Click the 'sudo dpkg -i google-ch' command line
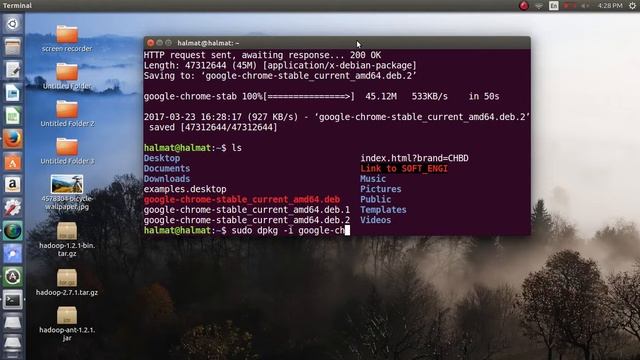Image resolution: width=640 pixels, height=360 pixels. 288,230
